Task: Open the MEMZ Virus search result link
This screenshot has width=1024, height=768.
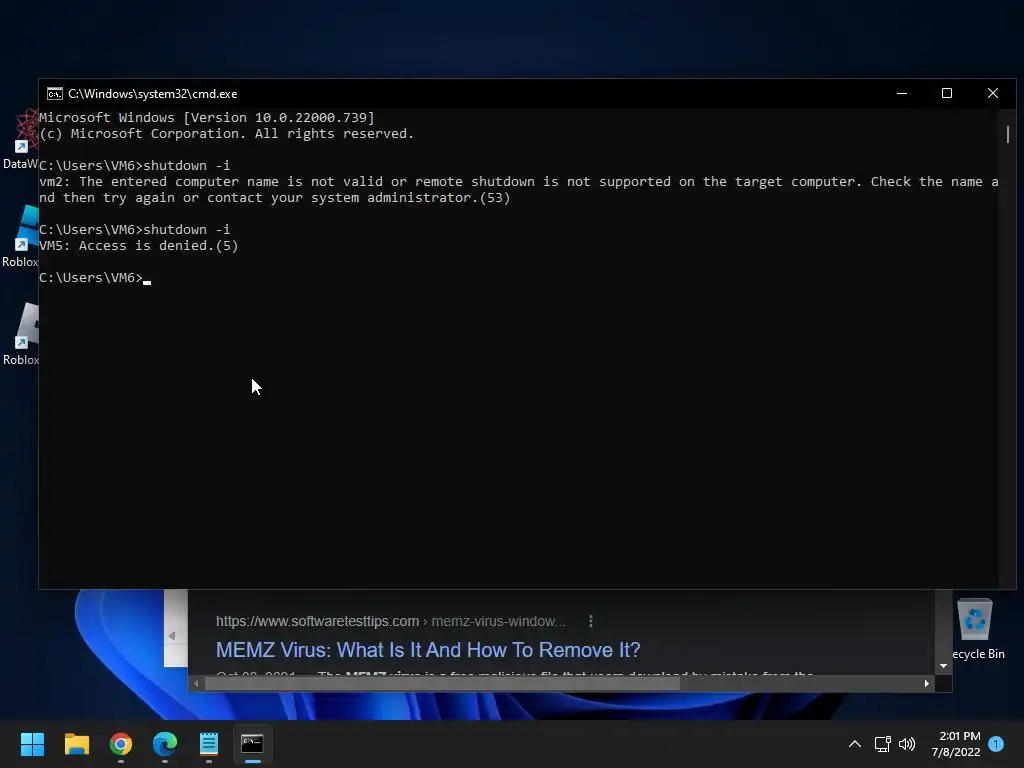Action: coord(428,650)
